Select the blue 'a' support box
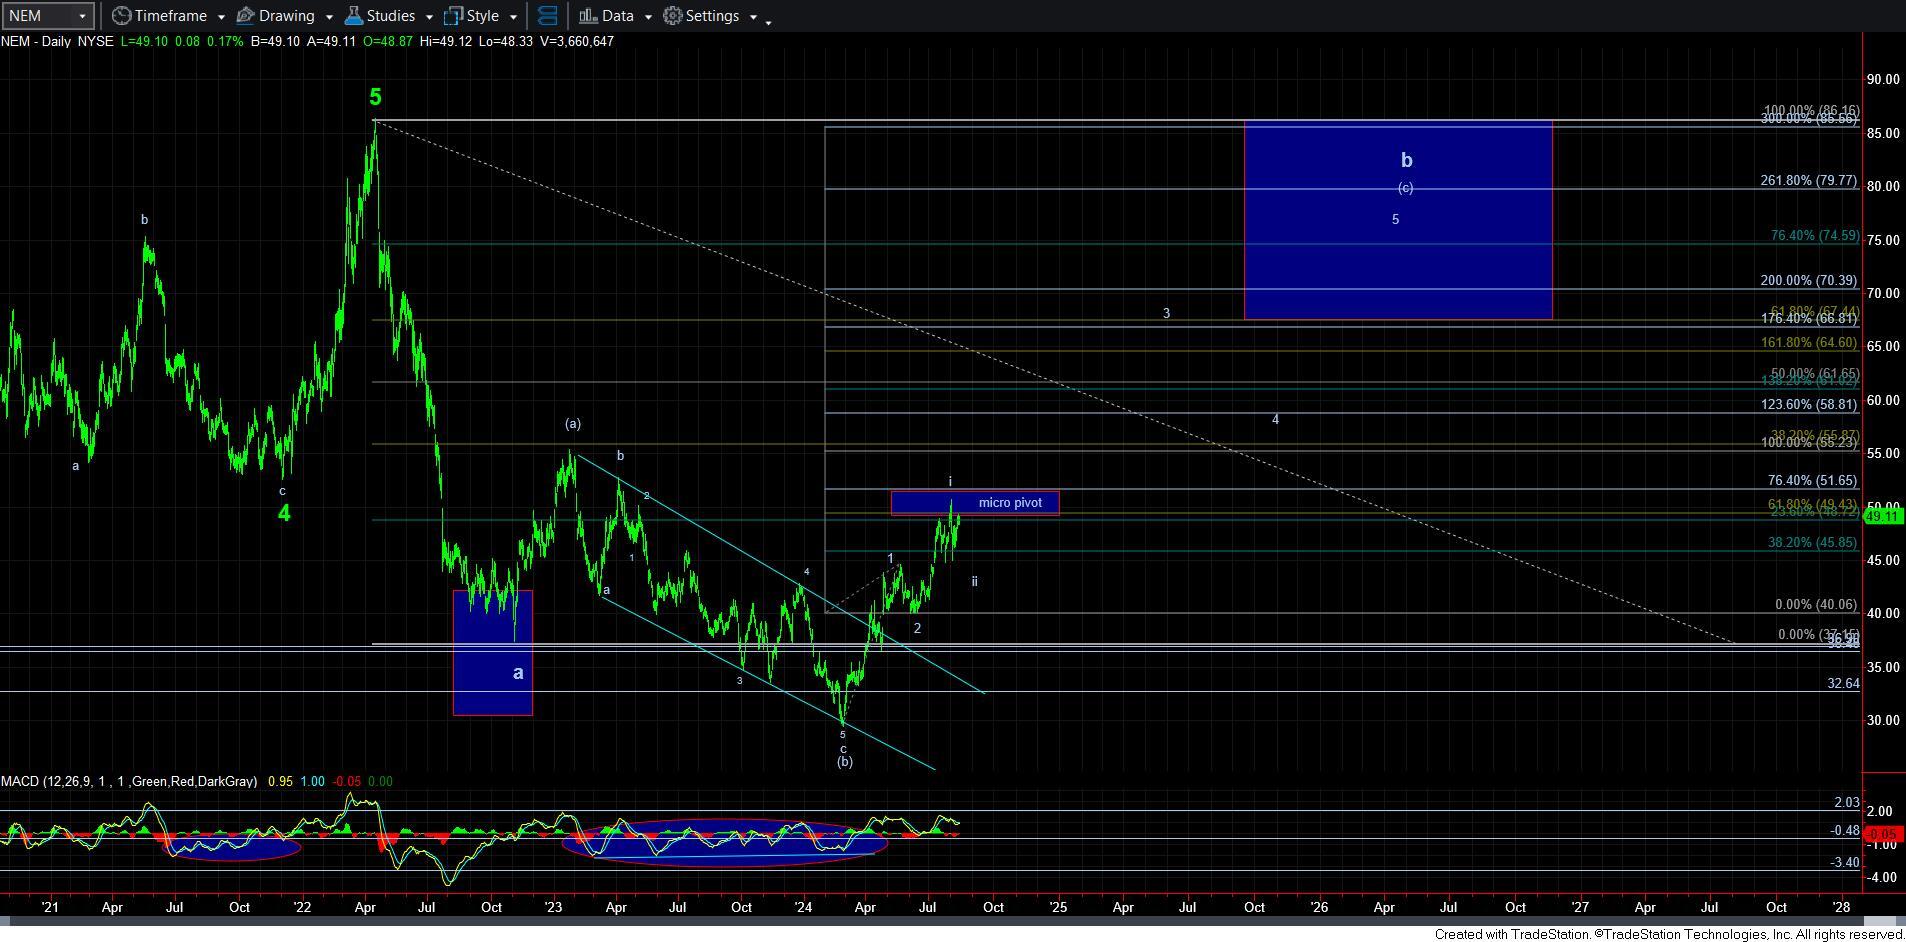The image size is (1906, 942). (x=492, y=652)
